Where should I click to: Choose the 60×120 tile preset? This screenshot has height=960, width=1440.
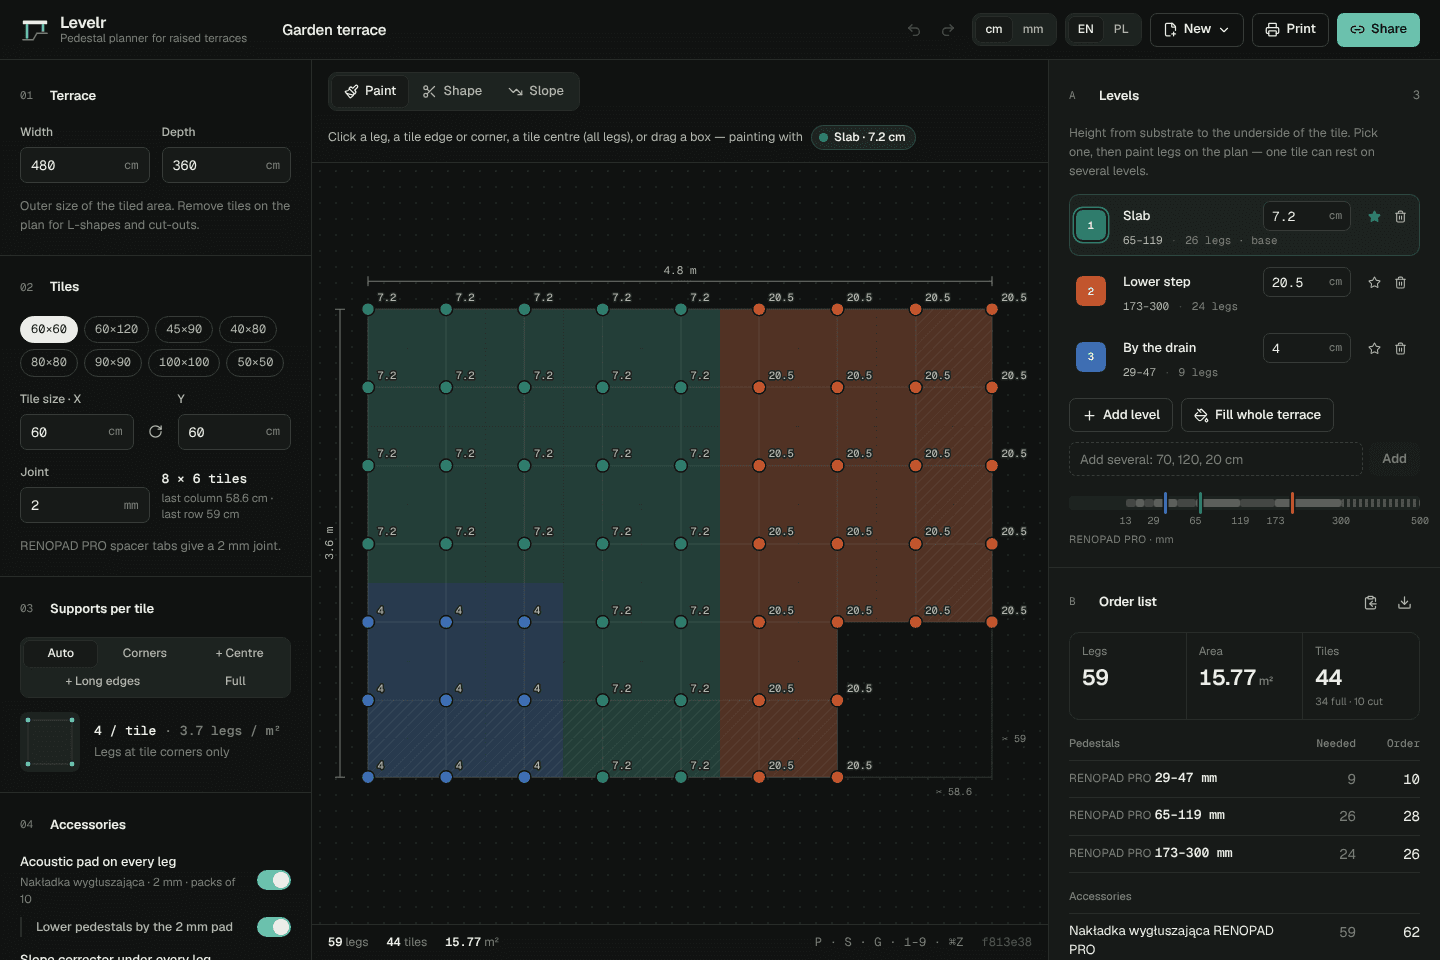[117, 329]
